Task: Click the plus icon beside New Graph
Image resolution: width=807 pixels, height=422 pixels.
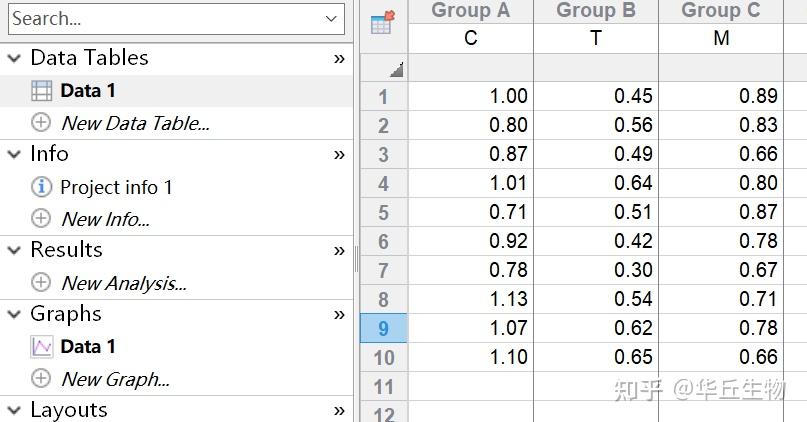Action: 41,378
